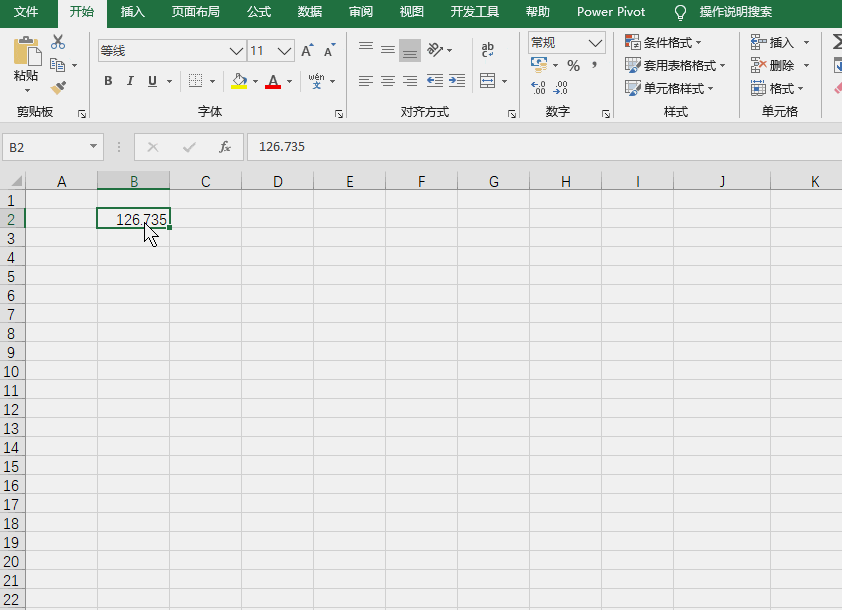Open the font name 等线 dropdown
The image size is (842, 610).
click(x=236, y=51)
